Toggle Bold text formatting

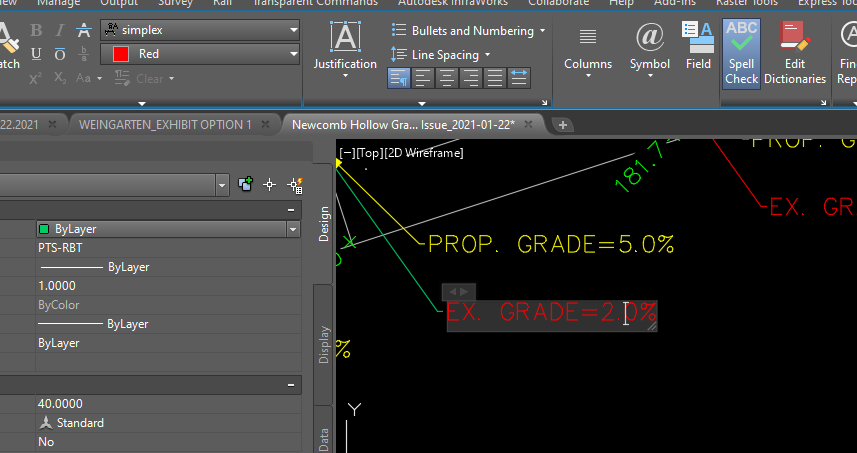coord(36,30)
